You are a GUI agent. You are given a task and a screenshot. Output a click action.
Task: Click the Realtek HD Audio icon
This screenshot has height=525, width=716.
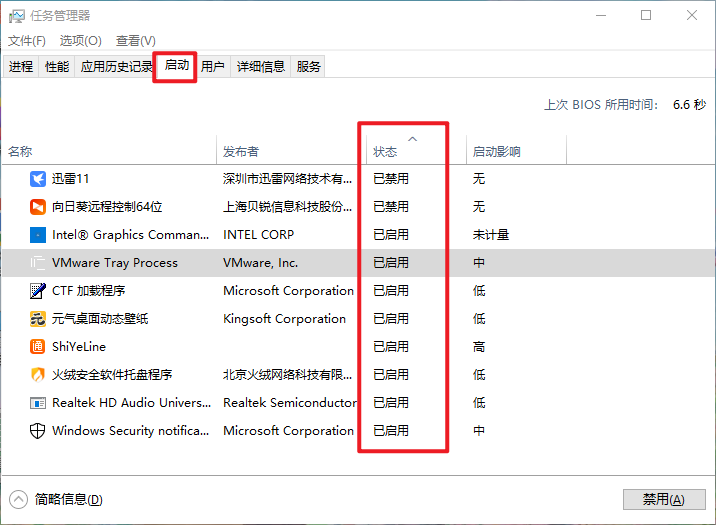tap(37, 403)
